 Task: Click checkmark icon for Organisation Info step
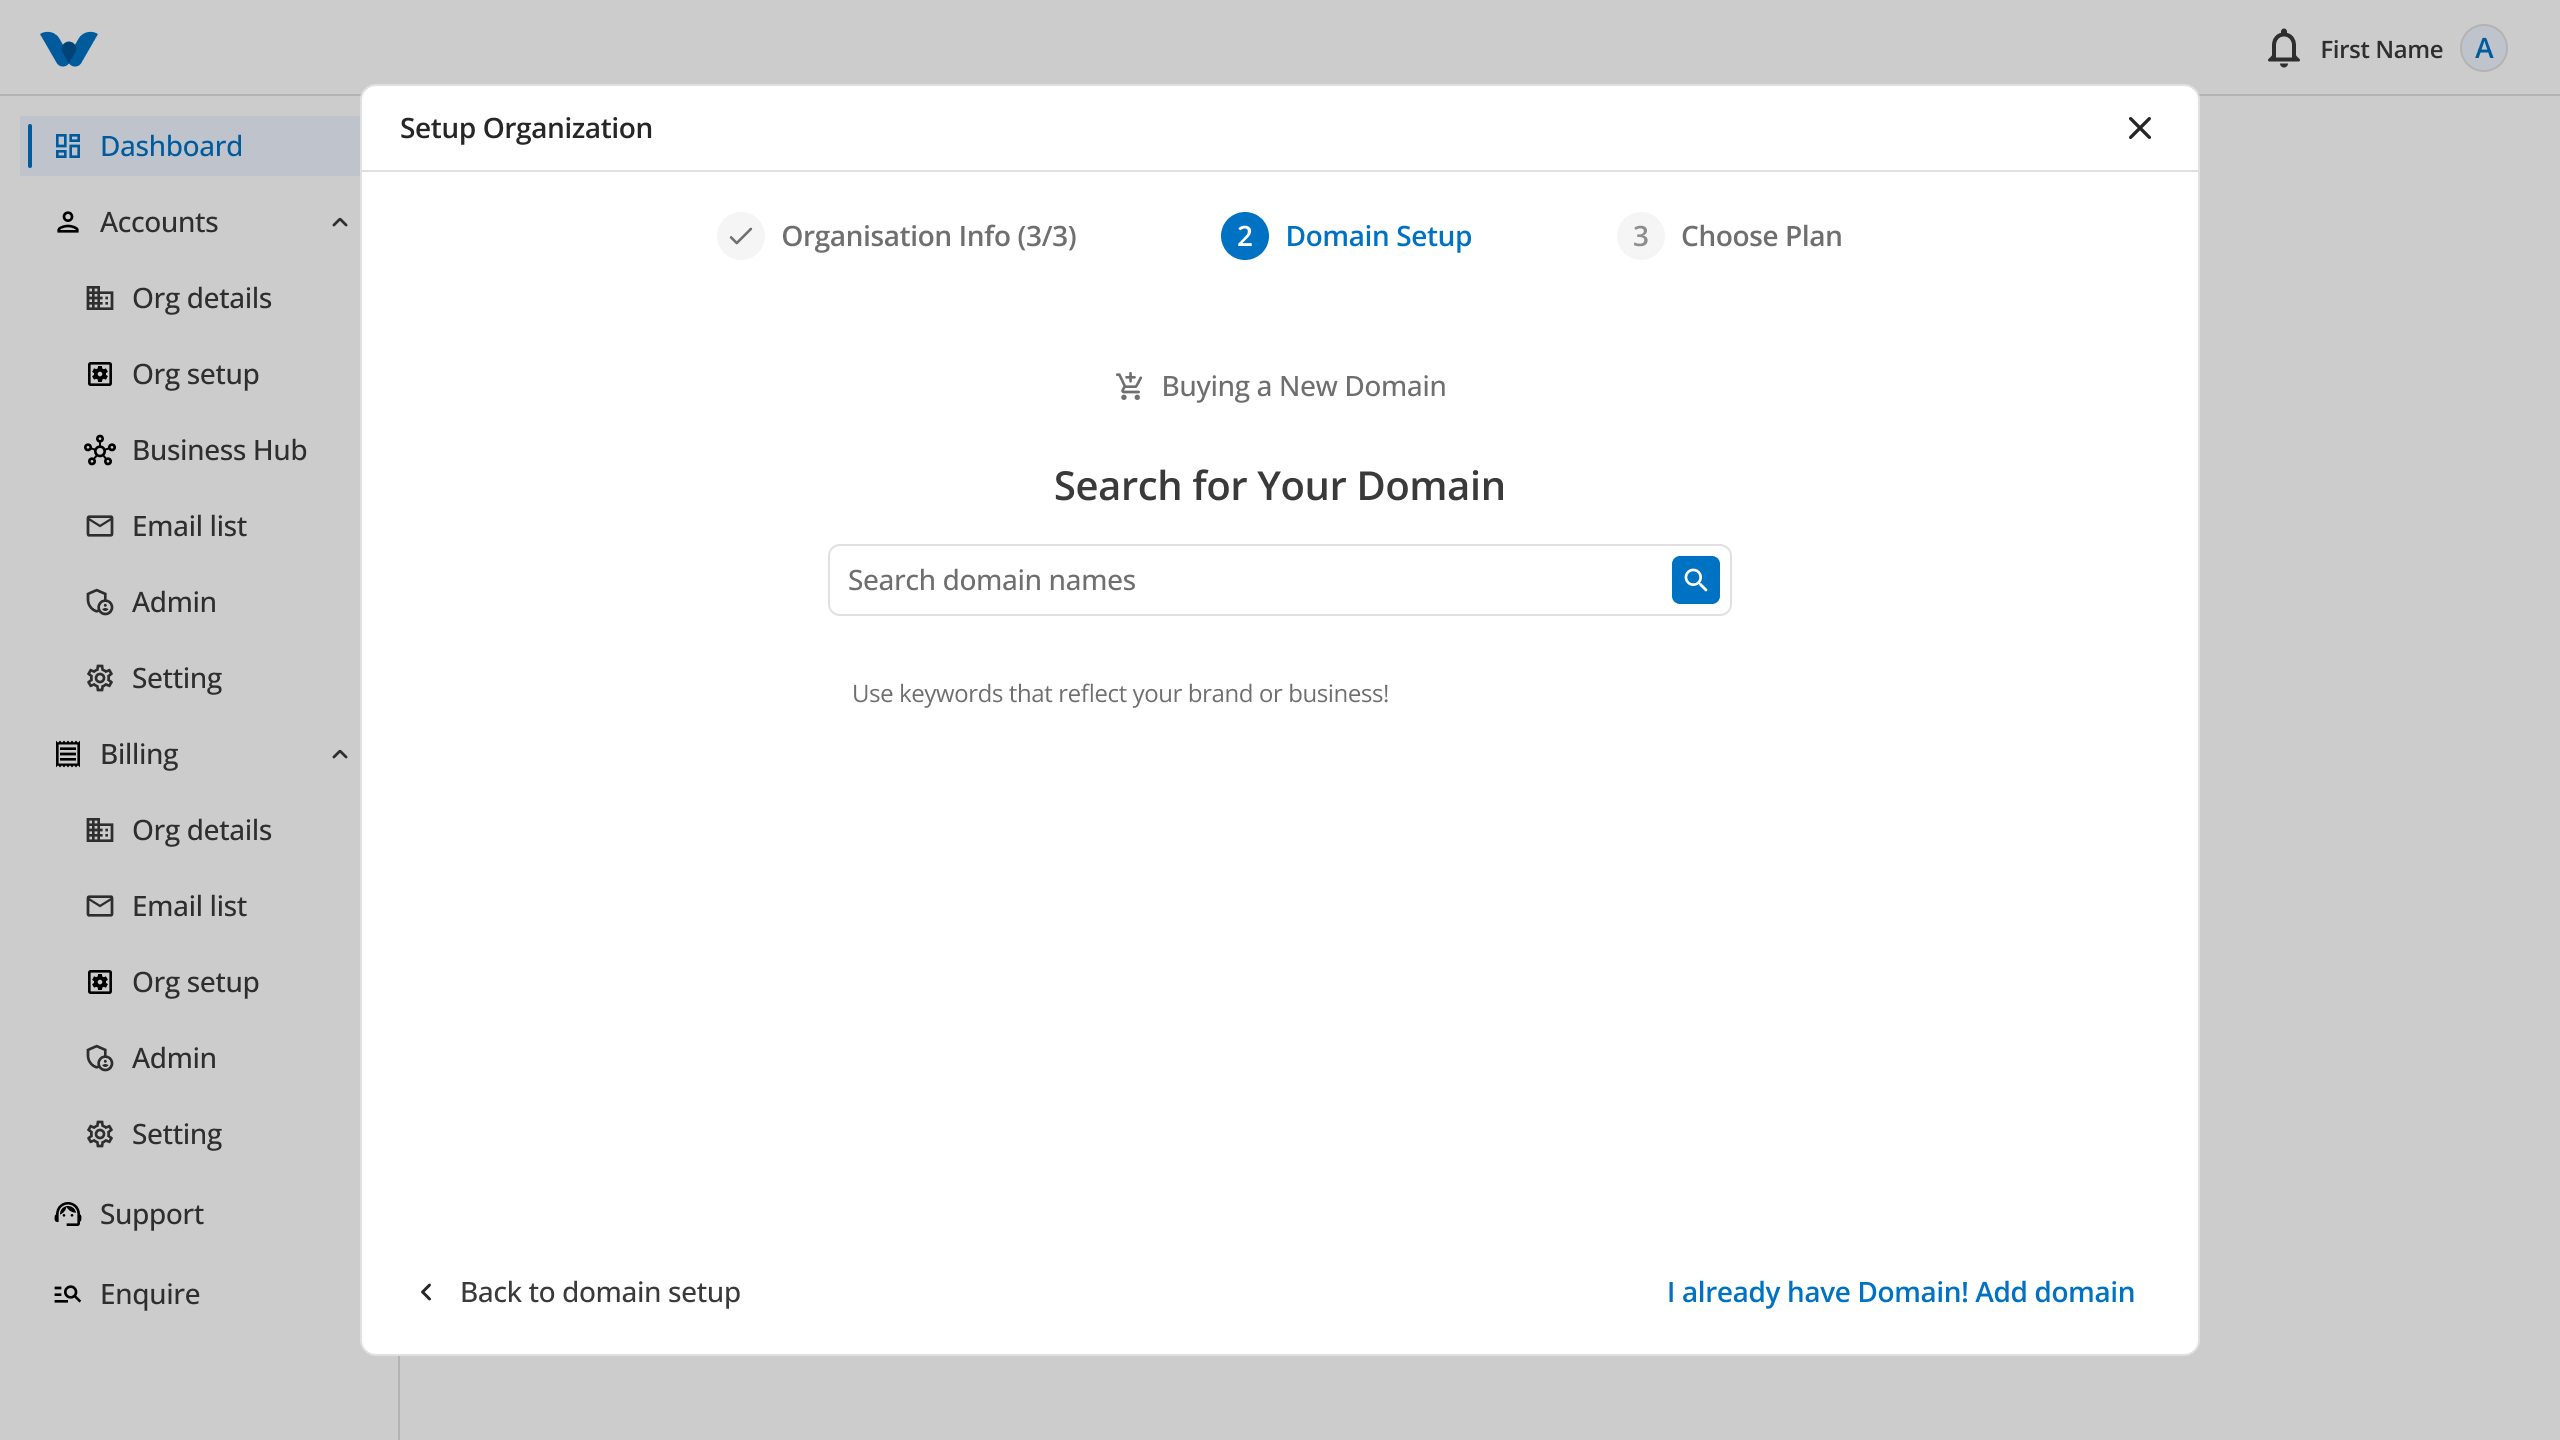[x=741, y=236]
